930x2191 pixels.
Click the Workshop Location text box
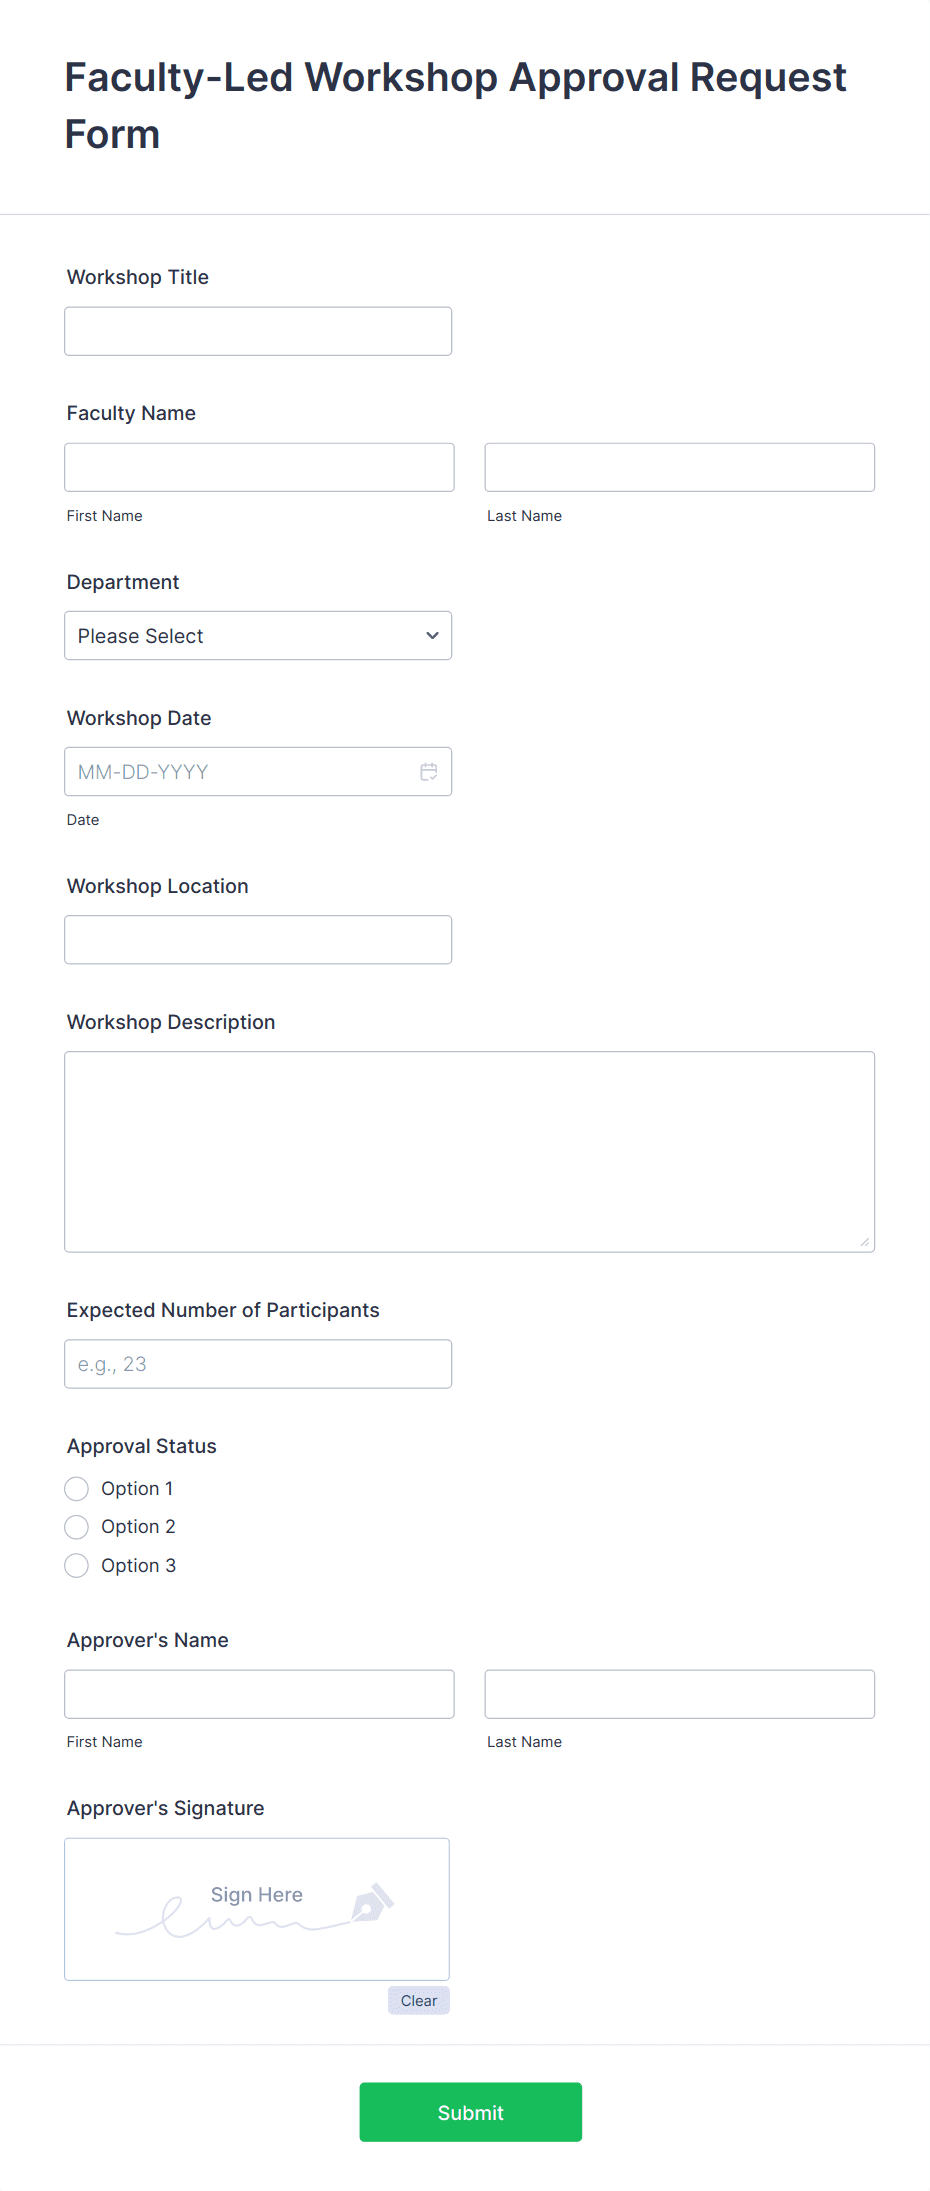(257, 939)
